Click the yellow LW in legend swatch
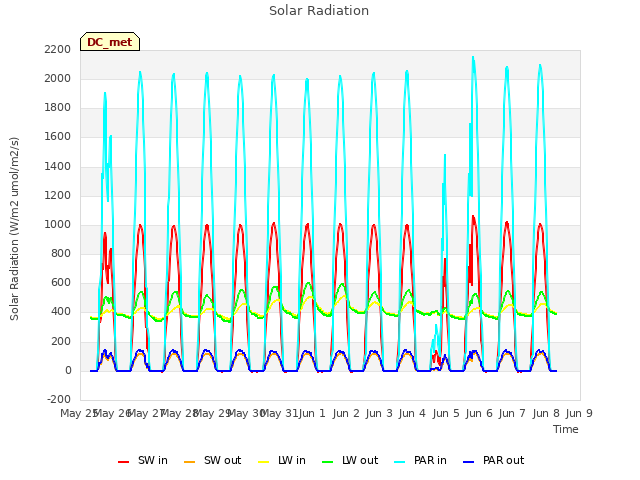Screen dimensions: 640x480 [x=264, y=462]
